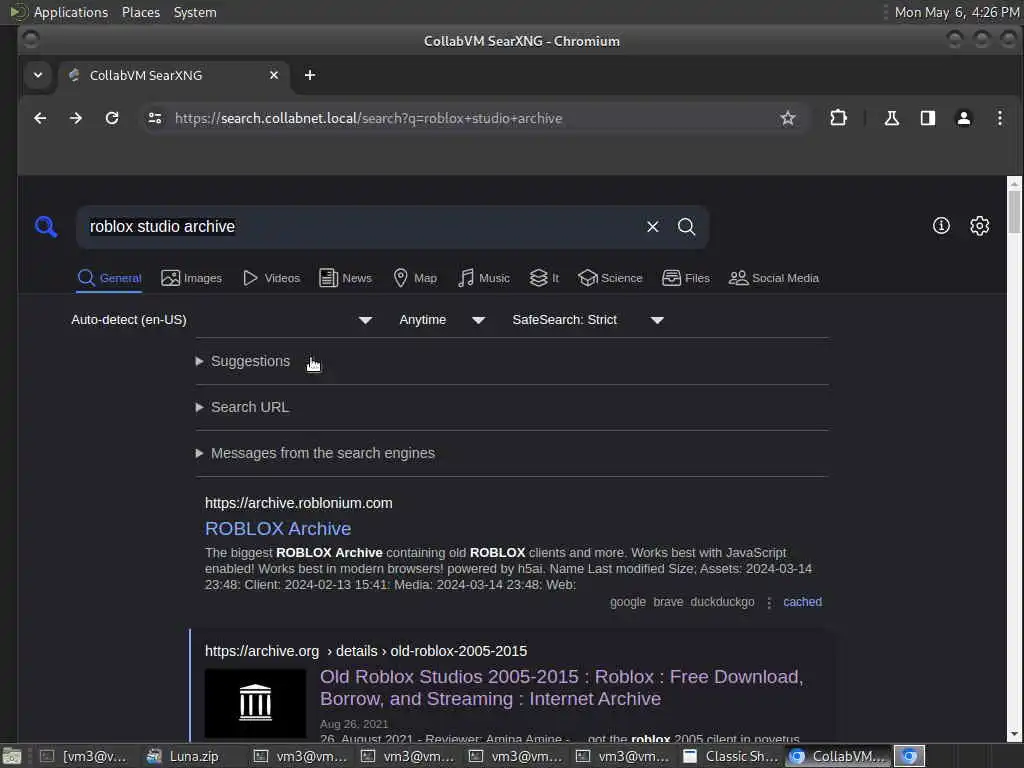
Task: Click the page vertical scrollbar thumb
Action: click(1014, 212)
